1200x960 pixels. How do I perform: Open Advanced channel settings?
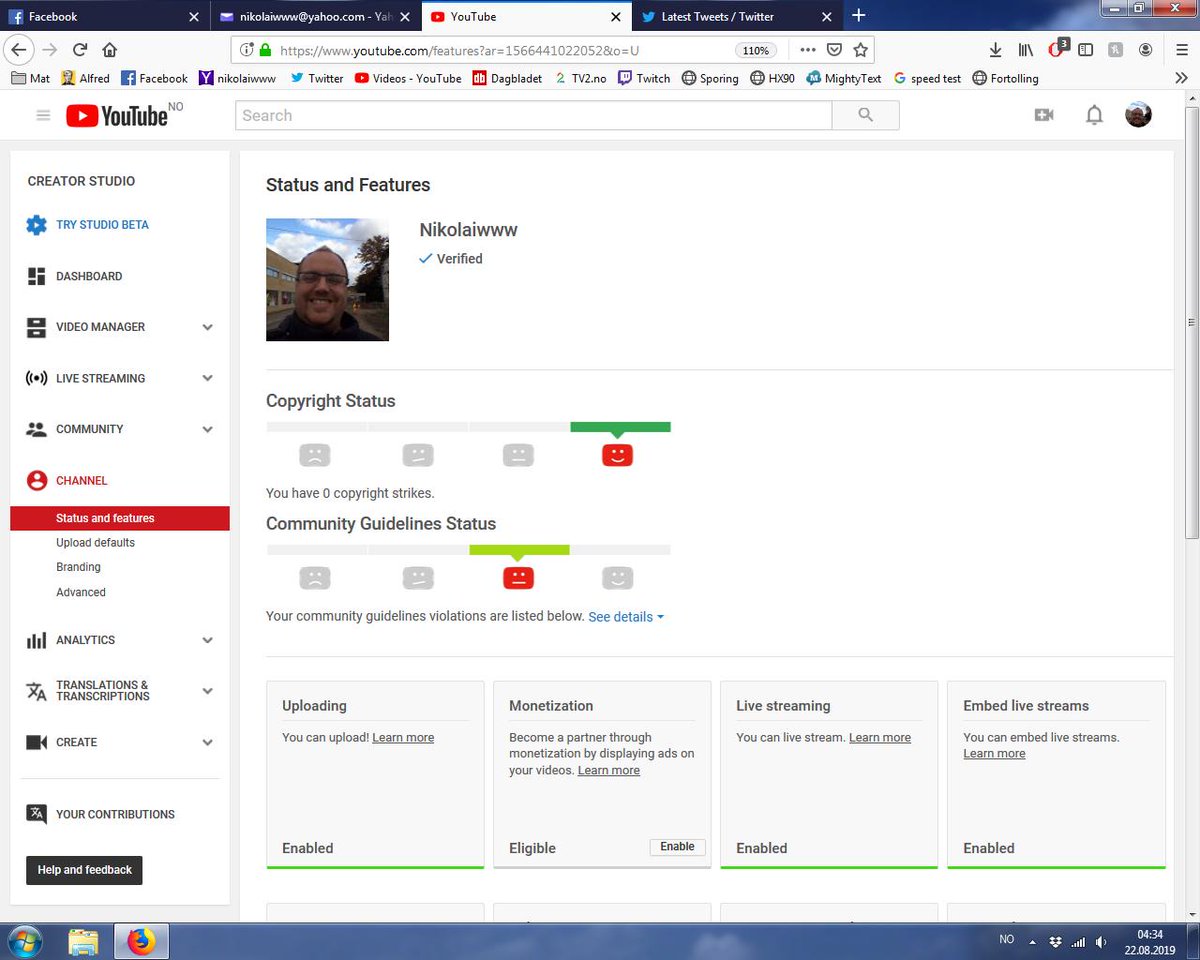pyautogui.click(x=81, y=592)
